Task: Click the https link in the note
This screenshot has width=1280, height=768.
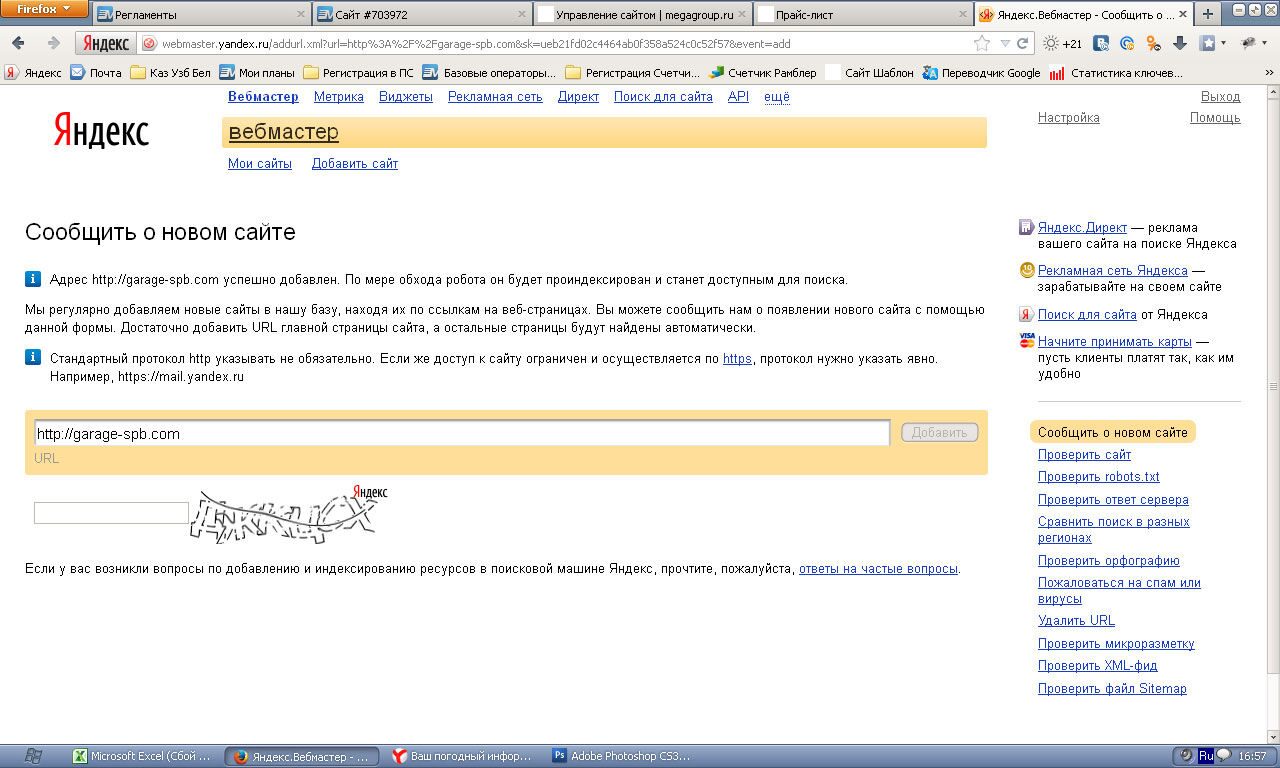Action: tap(737, 358)
